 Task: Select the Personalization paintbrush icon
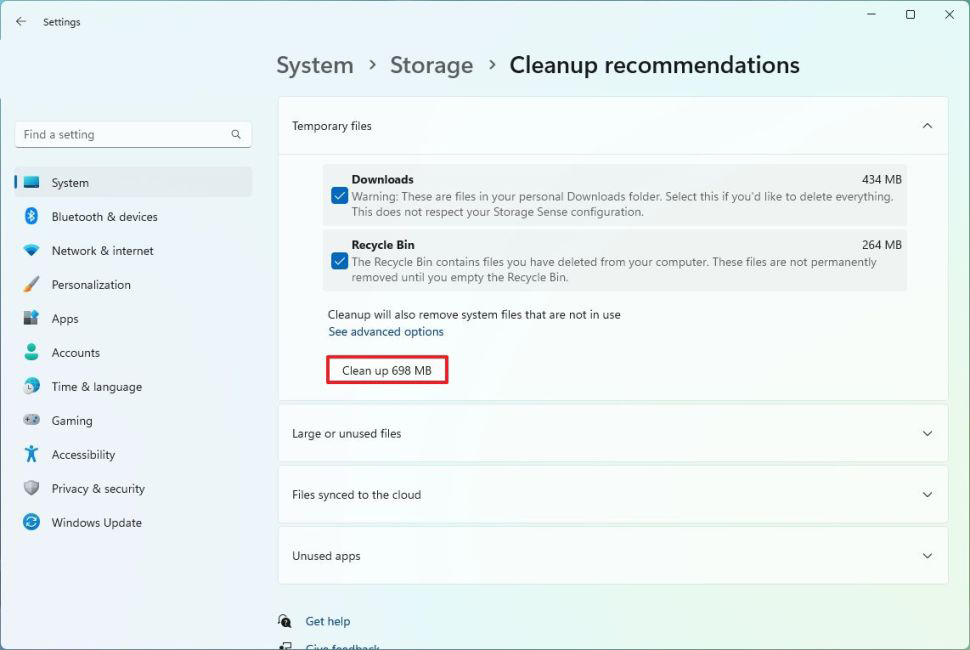click(x=31, y=285)
